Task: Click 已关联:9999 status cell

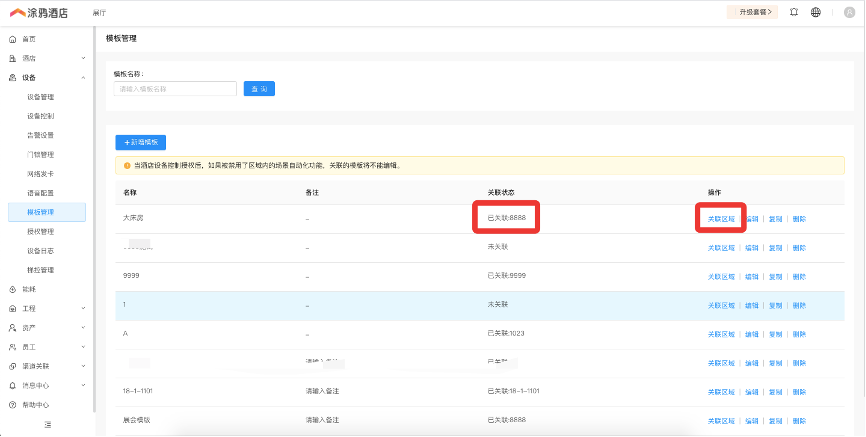Action: click(x=506, y=275)
